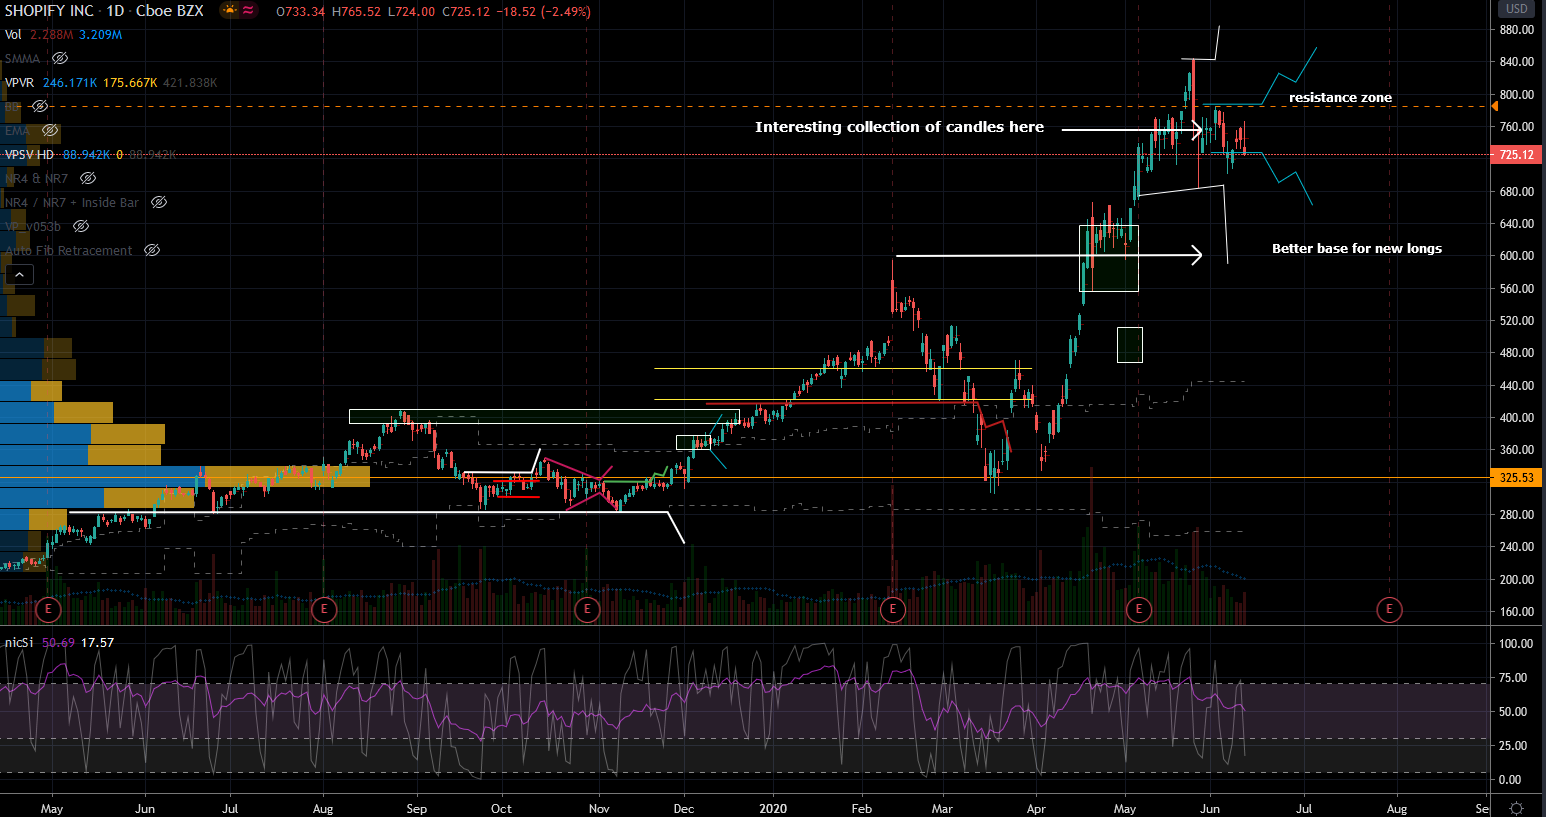
Task: Click the 75.00 level on the oscillator axis
Action: 1513,678
